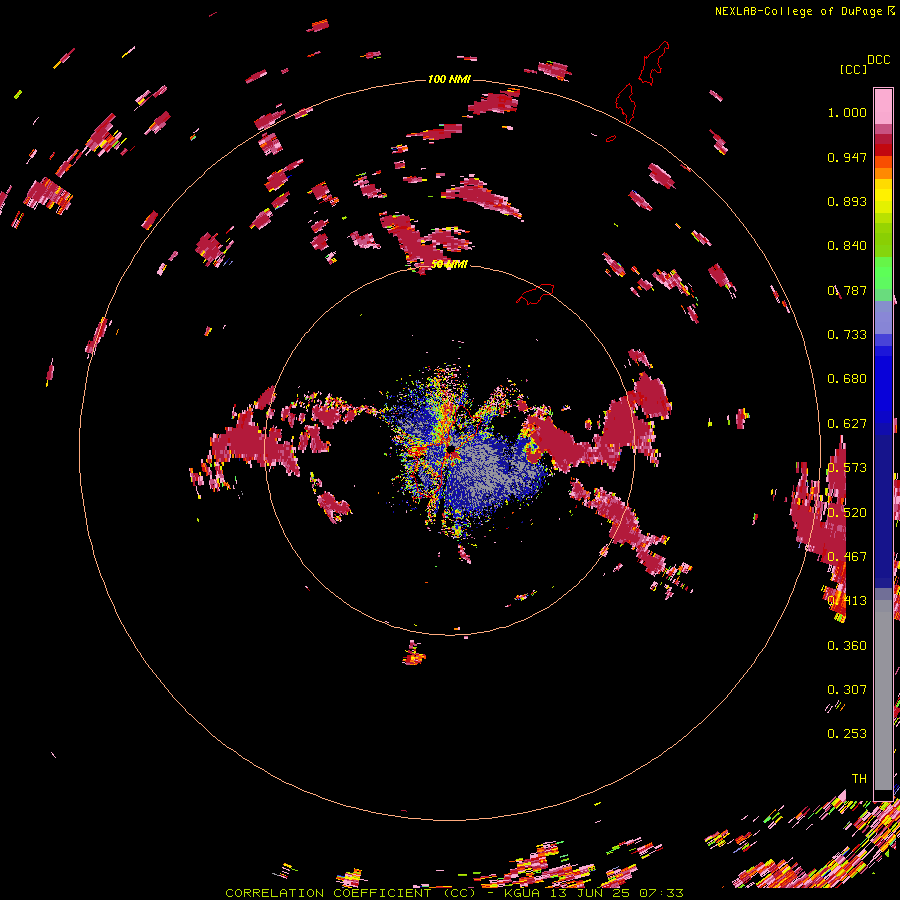Click the 0.307 legend value
900x900 pixels.
pos(847,690)
